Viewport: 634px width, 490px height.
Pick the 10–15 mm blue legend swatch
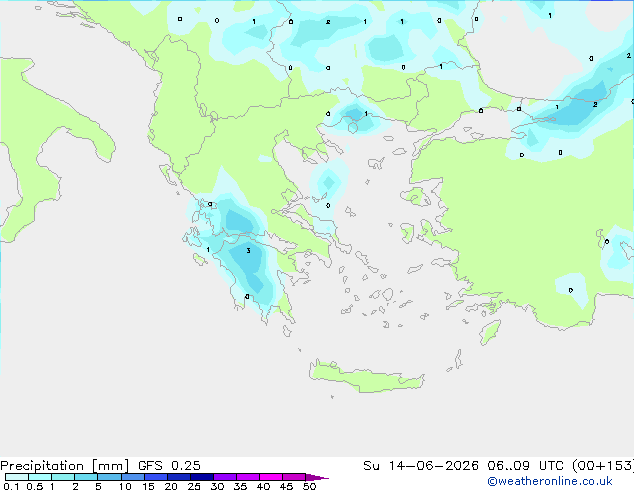(132, 477)
